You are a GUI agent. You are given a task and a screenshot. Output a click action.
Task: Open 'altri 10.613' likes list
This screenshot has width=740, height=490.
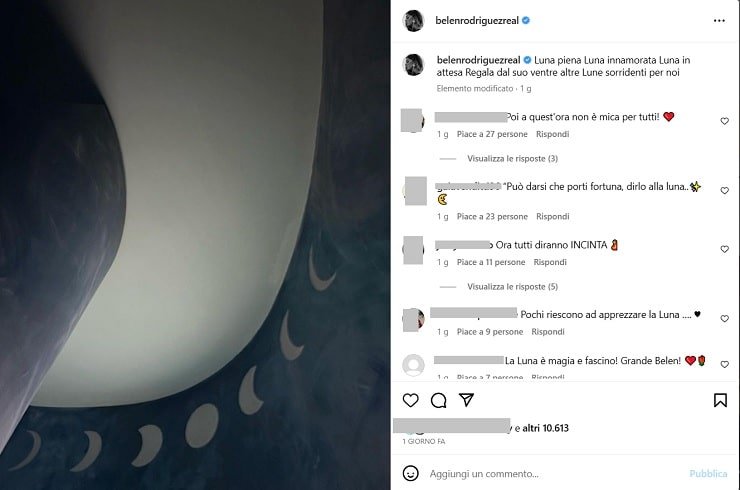click(544, 427)
